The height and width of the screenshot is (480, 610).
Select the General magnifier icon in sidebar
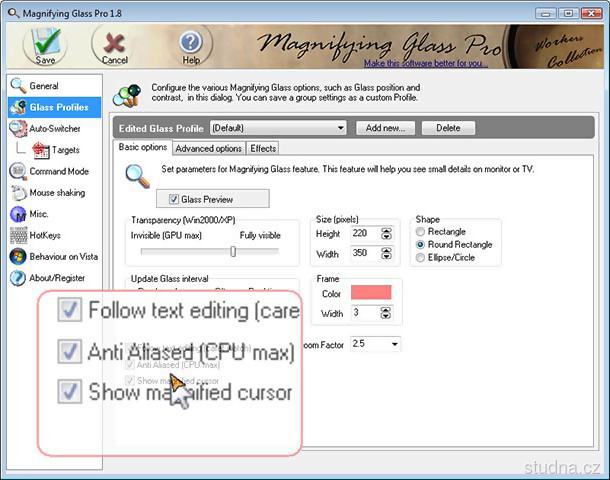pyautogui.click(x=18, y=86)
